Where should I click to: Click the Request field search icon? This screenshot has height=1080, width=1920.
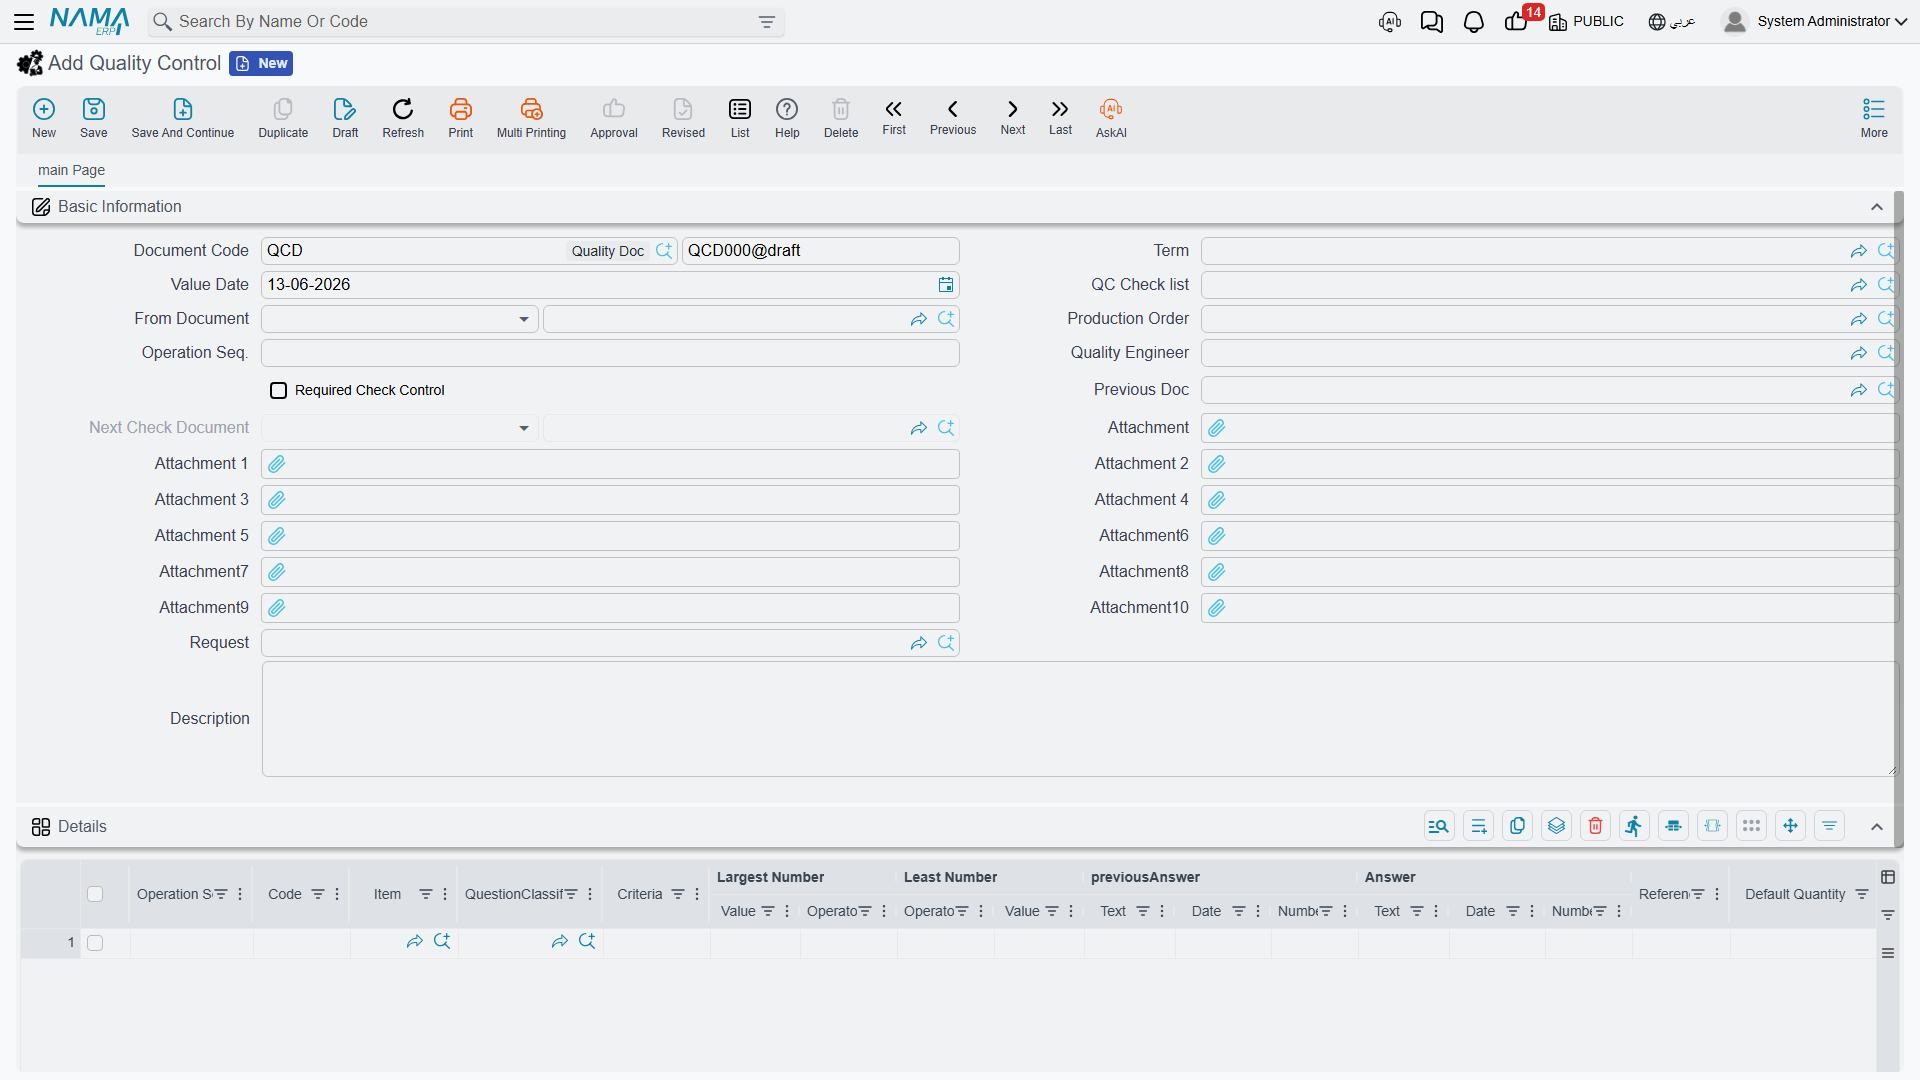click(946, 643)
